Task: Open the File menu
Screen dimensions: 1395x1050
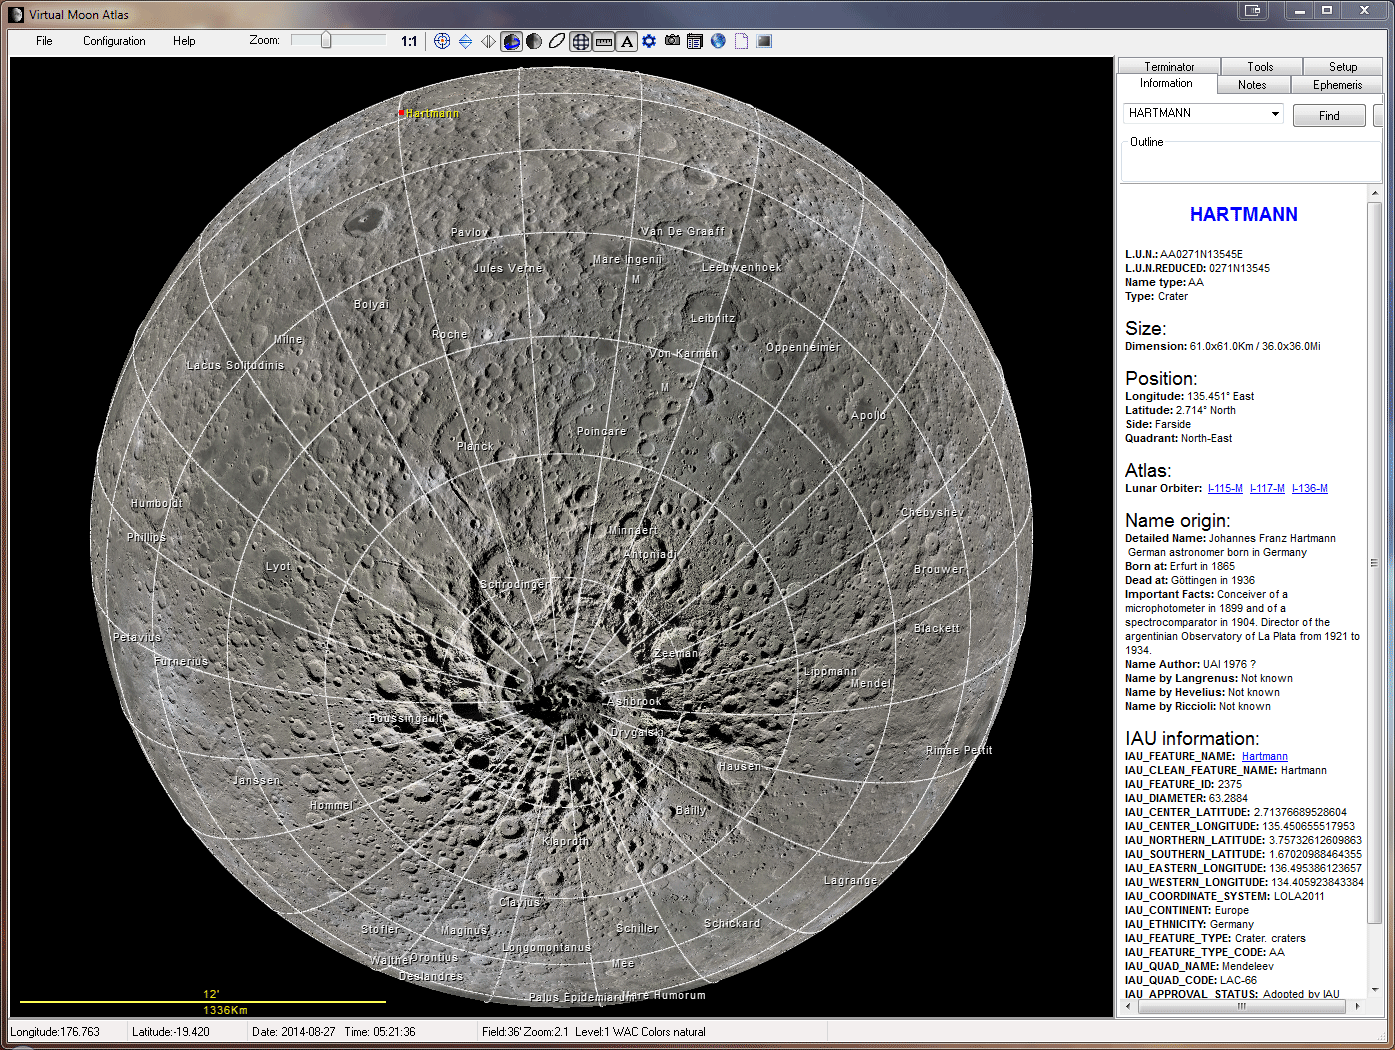Action: coord(44,41)
